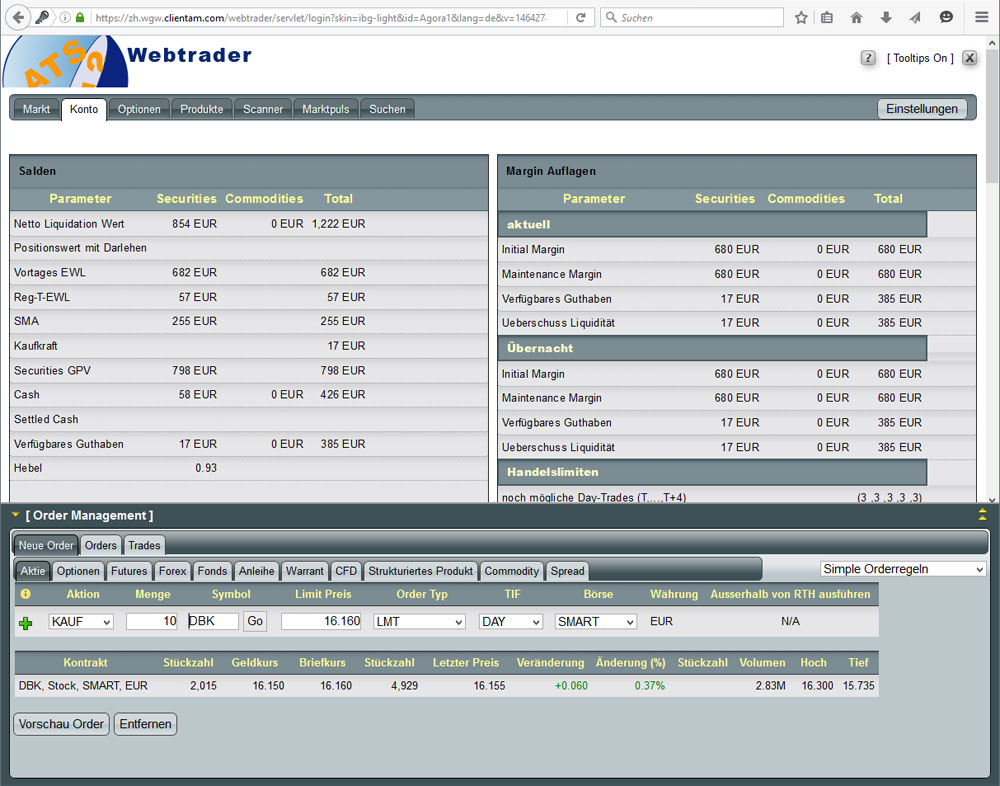Viewport: 1000px width, 786px height.
Task: Switch to the Marktpuls tab
Action: (326, 109)
